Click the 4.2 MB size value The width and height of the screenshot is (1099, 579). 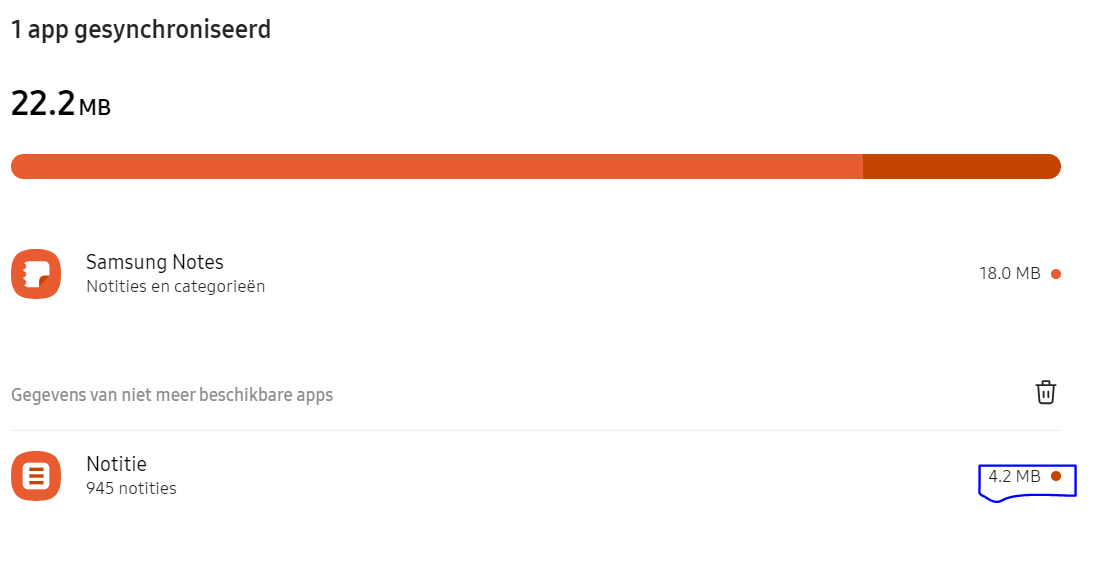tap(1014, 477)
